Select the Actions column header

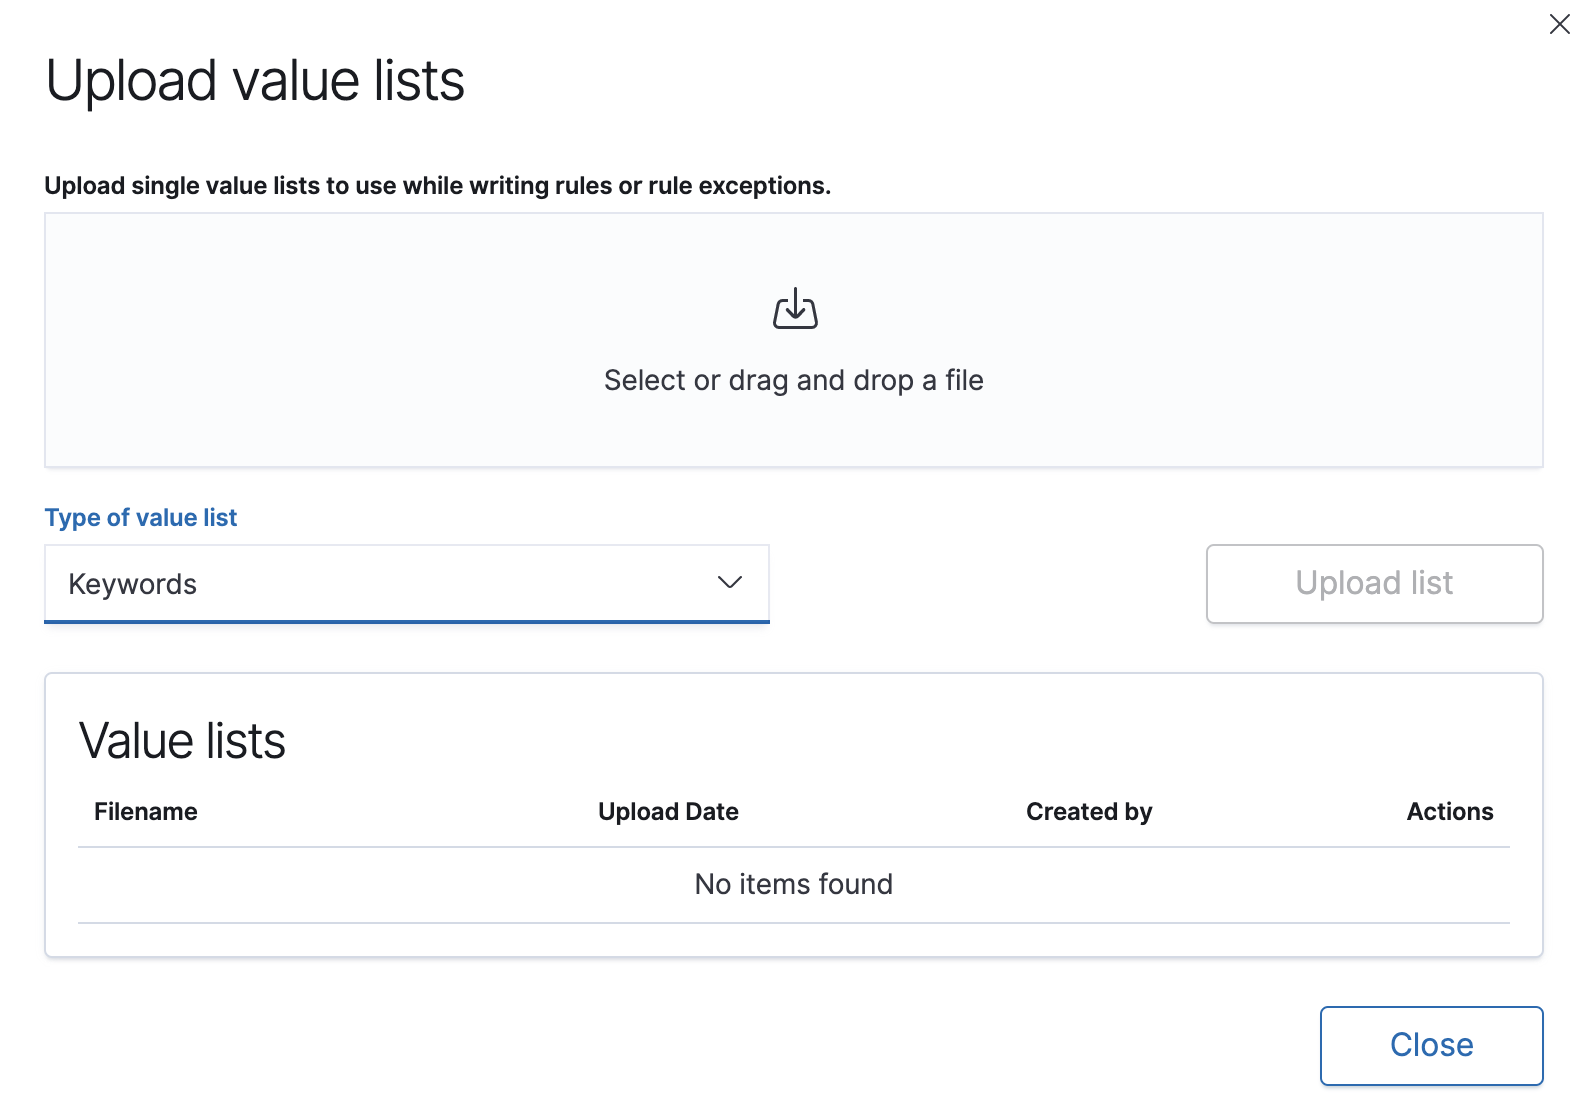(1449, 812)
